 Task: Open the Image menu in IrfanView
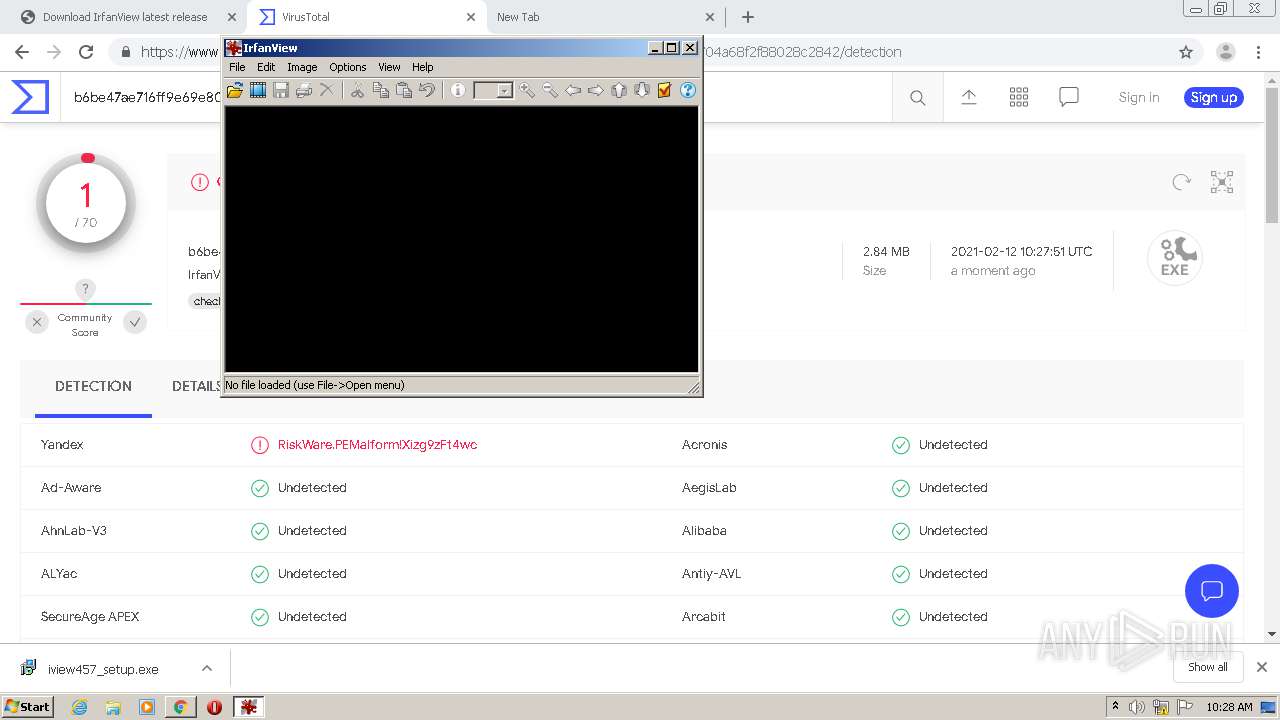(x=302, y=67)
